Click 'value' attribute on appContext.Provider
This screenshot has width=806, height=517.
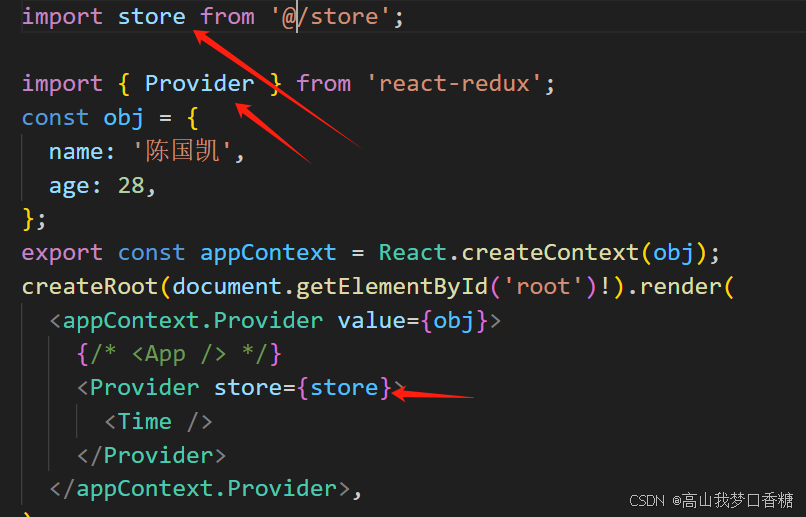point(372,321)
